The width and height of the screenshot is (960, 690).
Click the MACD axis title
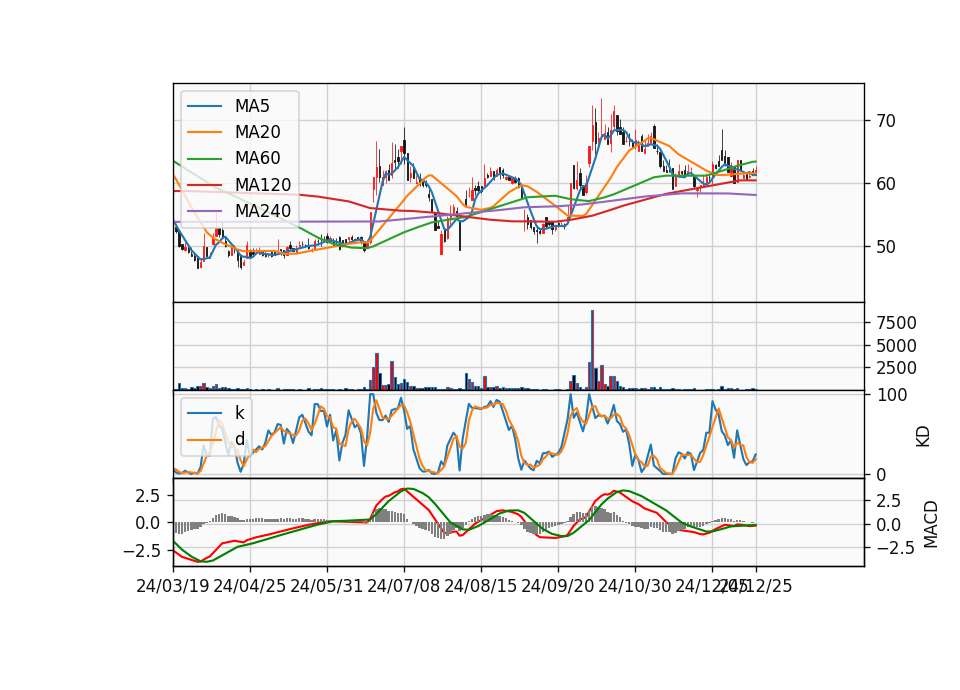tap(931, 524)
